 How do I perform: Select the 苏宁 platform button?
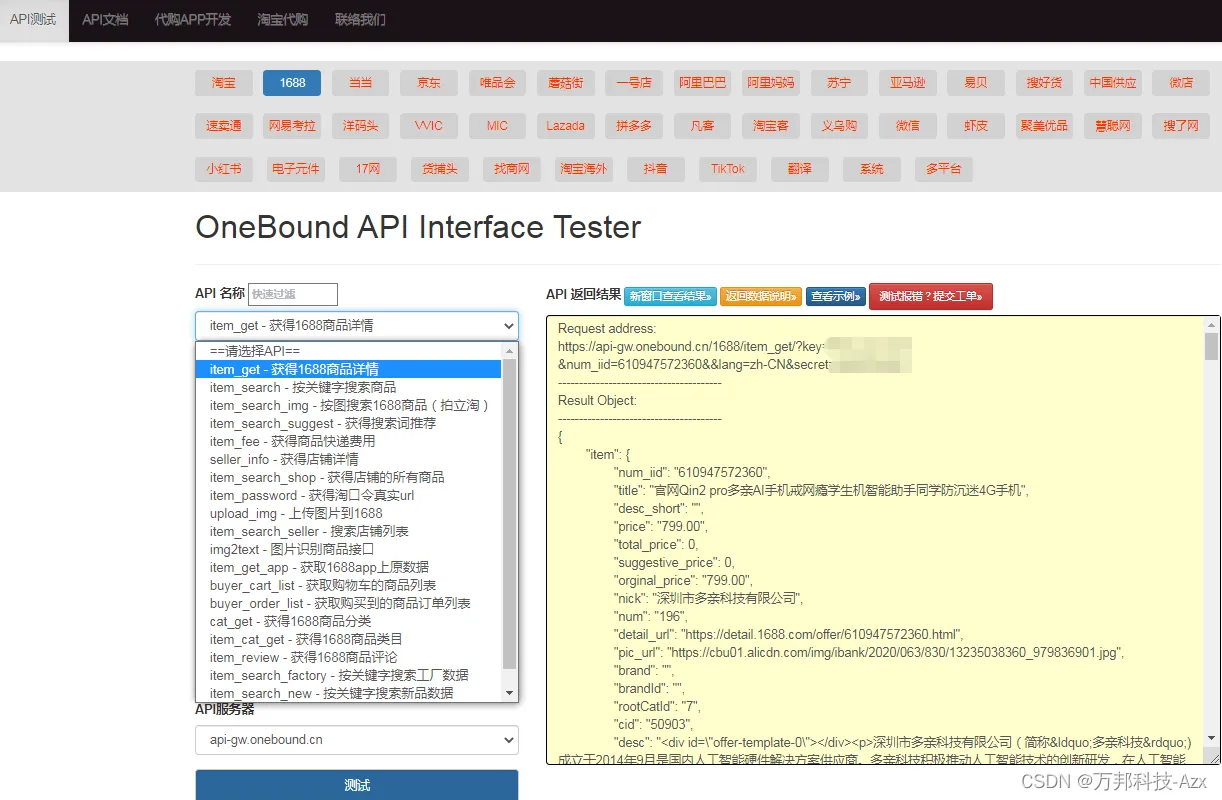839,83
